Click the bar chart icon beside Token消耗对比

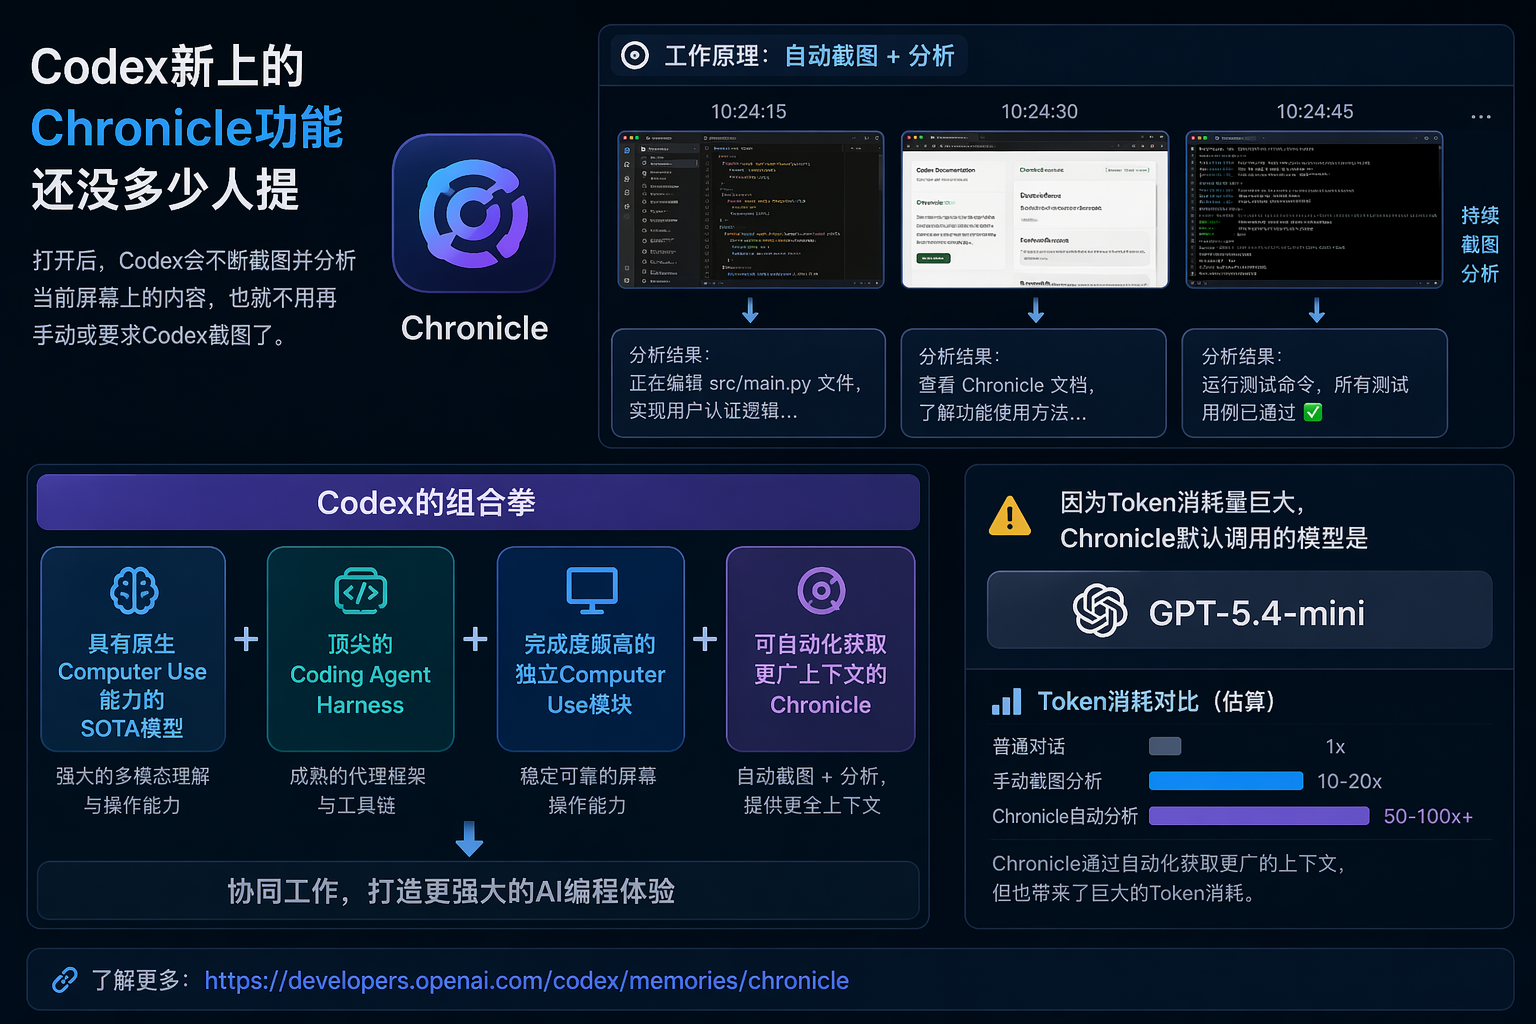(x=1006, y=702)
